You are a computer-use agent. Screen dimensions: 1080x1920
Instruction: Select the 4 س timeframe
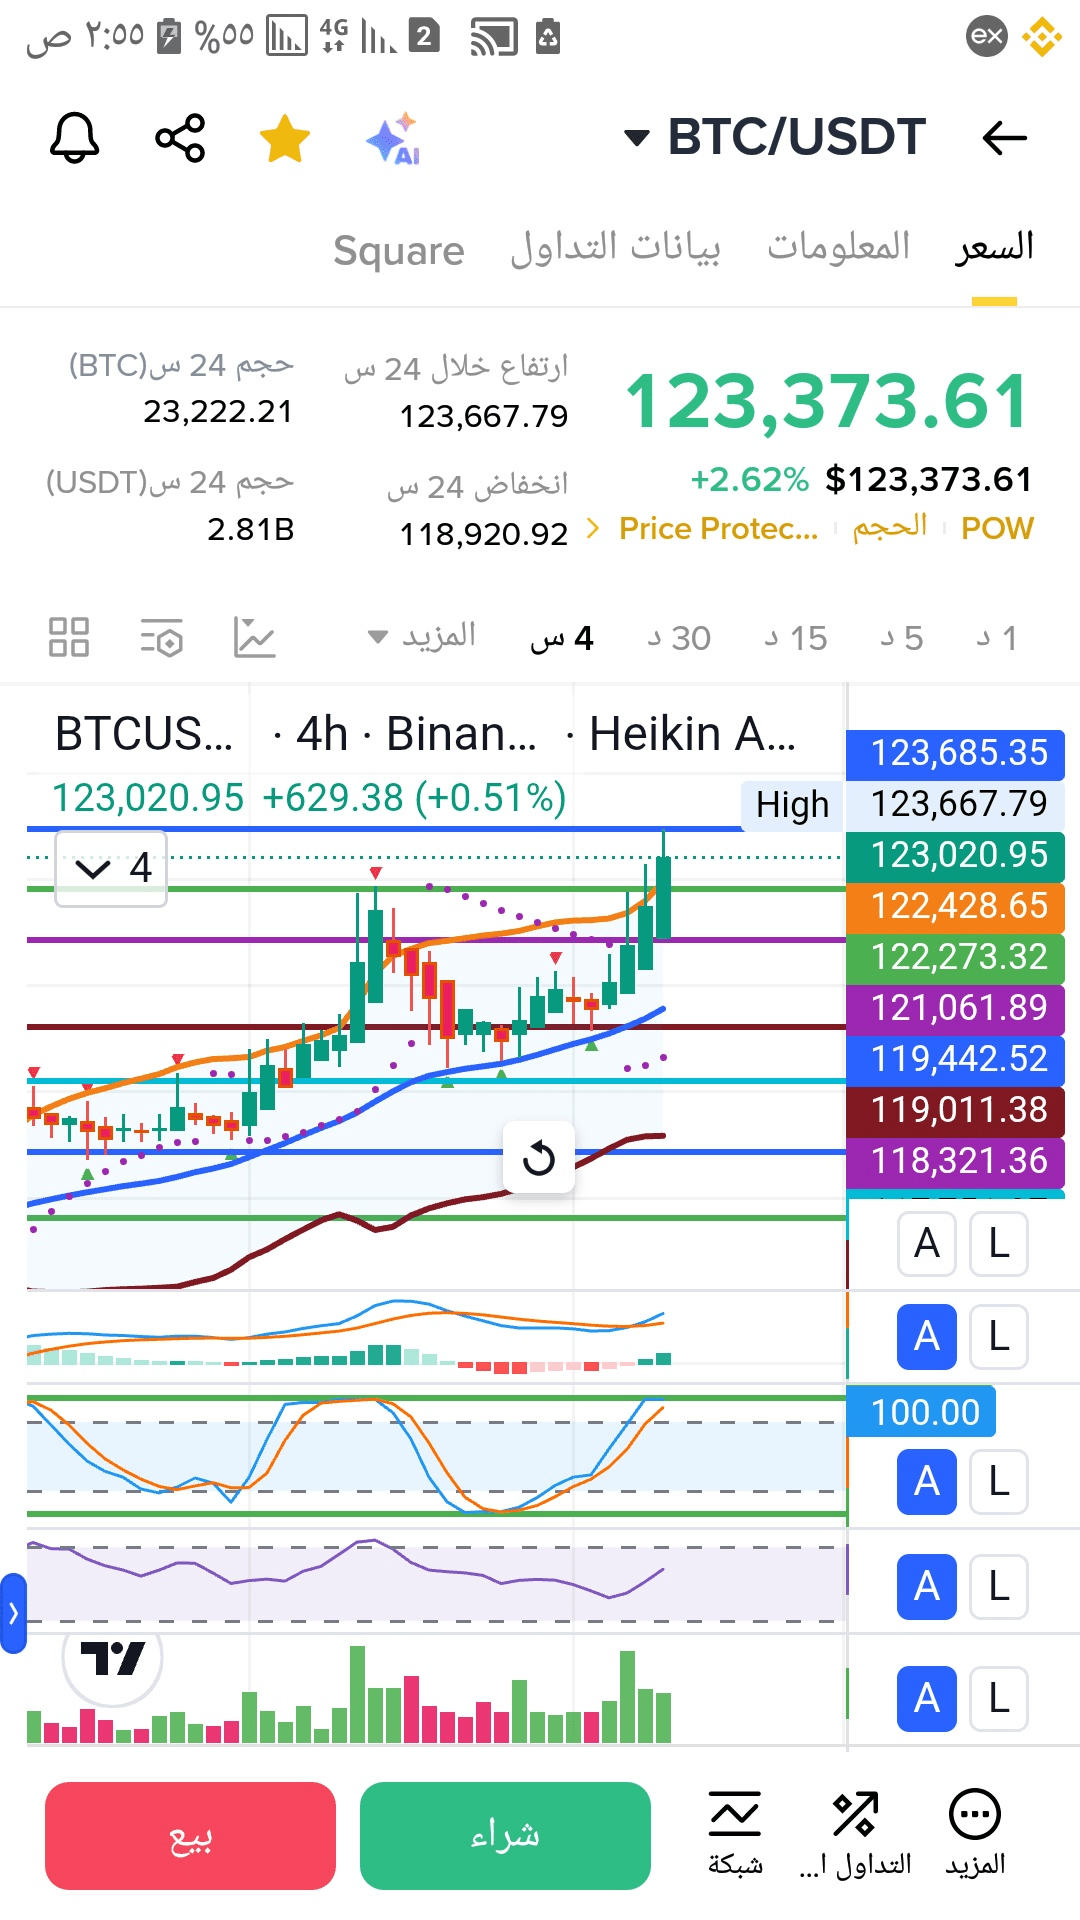point(562,638)
